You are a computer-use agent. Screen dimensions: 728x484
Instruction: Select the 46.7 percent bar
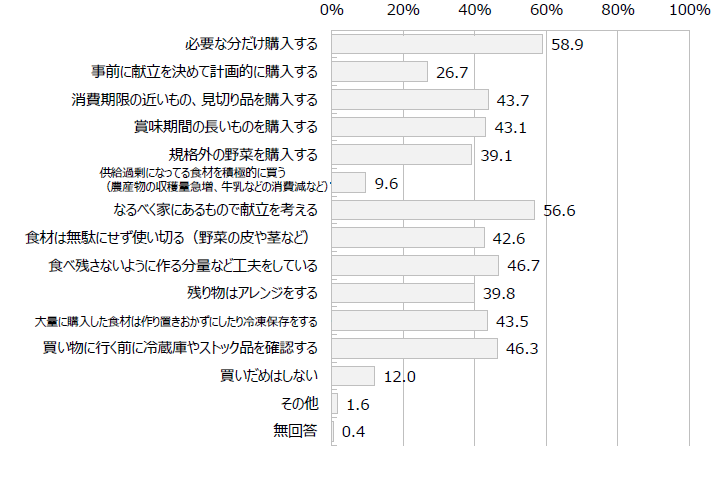415,265
